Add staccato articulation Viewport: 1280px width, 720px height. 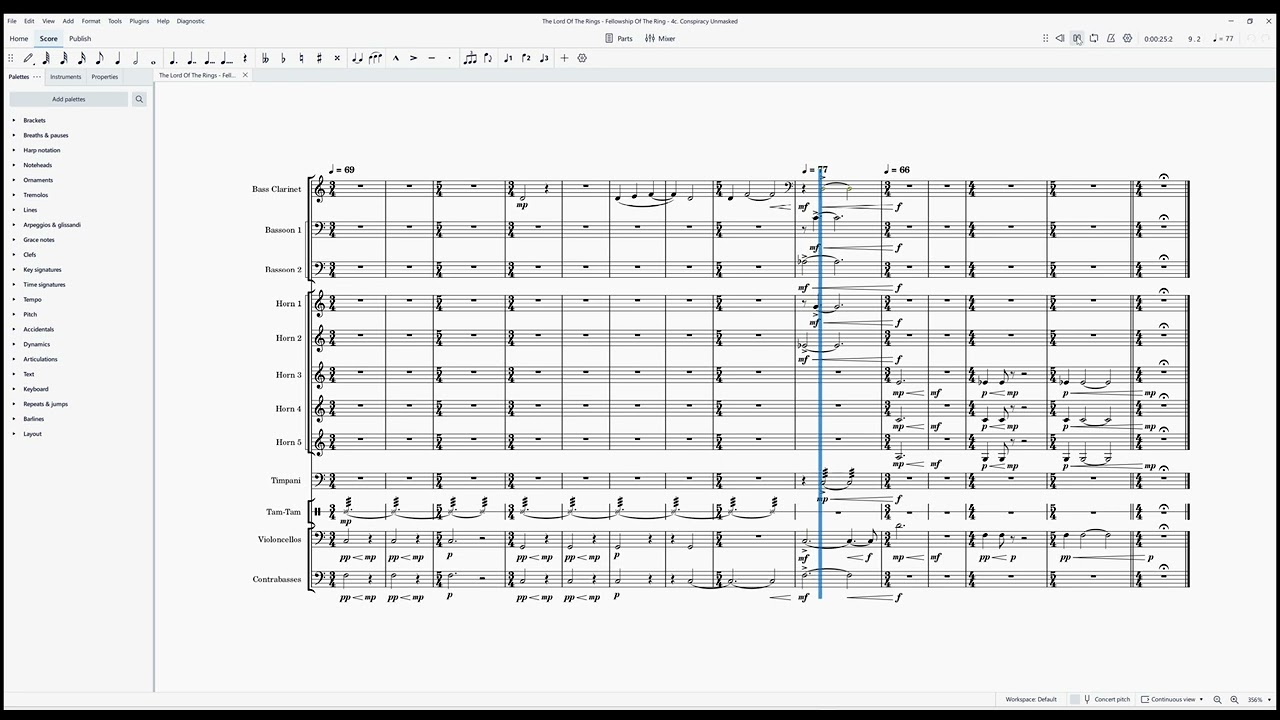pos(449,58)
